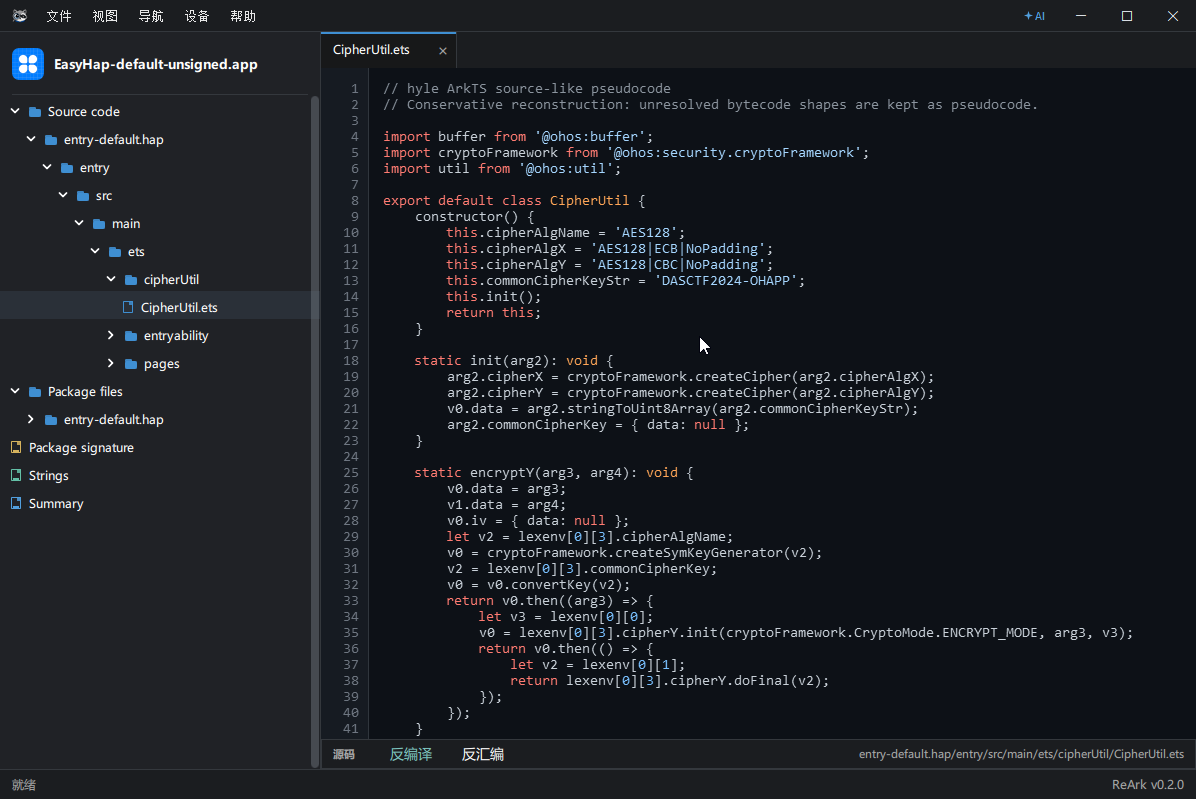Collapse the main folder chevron

(79, 223)
